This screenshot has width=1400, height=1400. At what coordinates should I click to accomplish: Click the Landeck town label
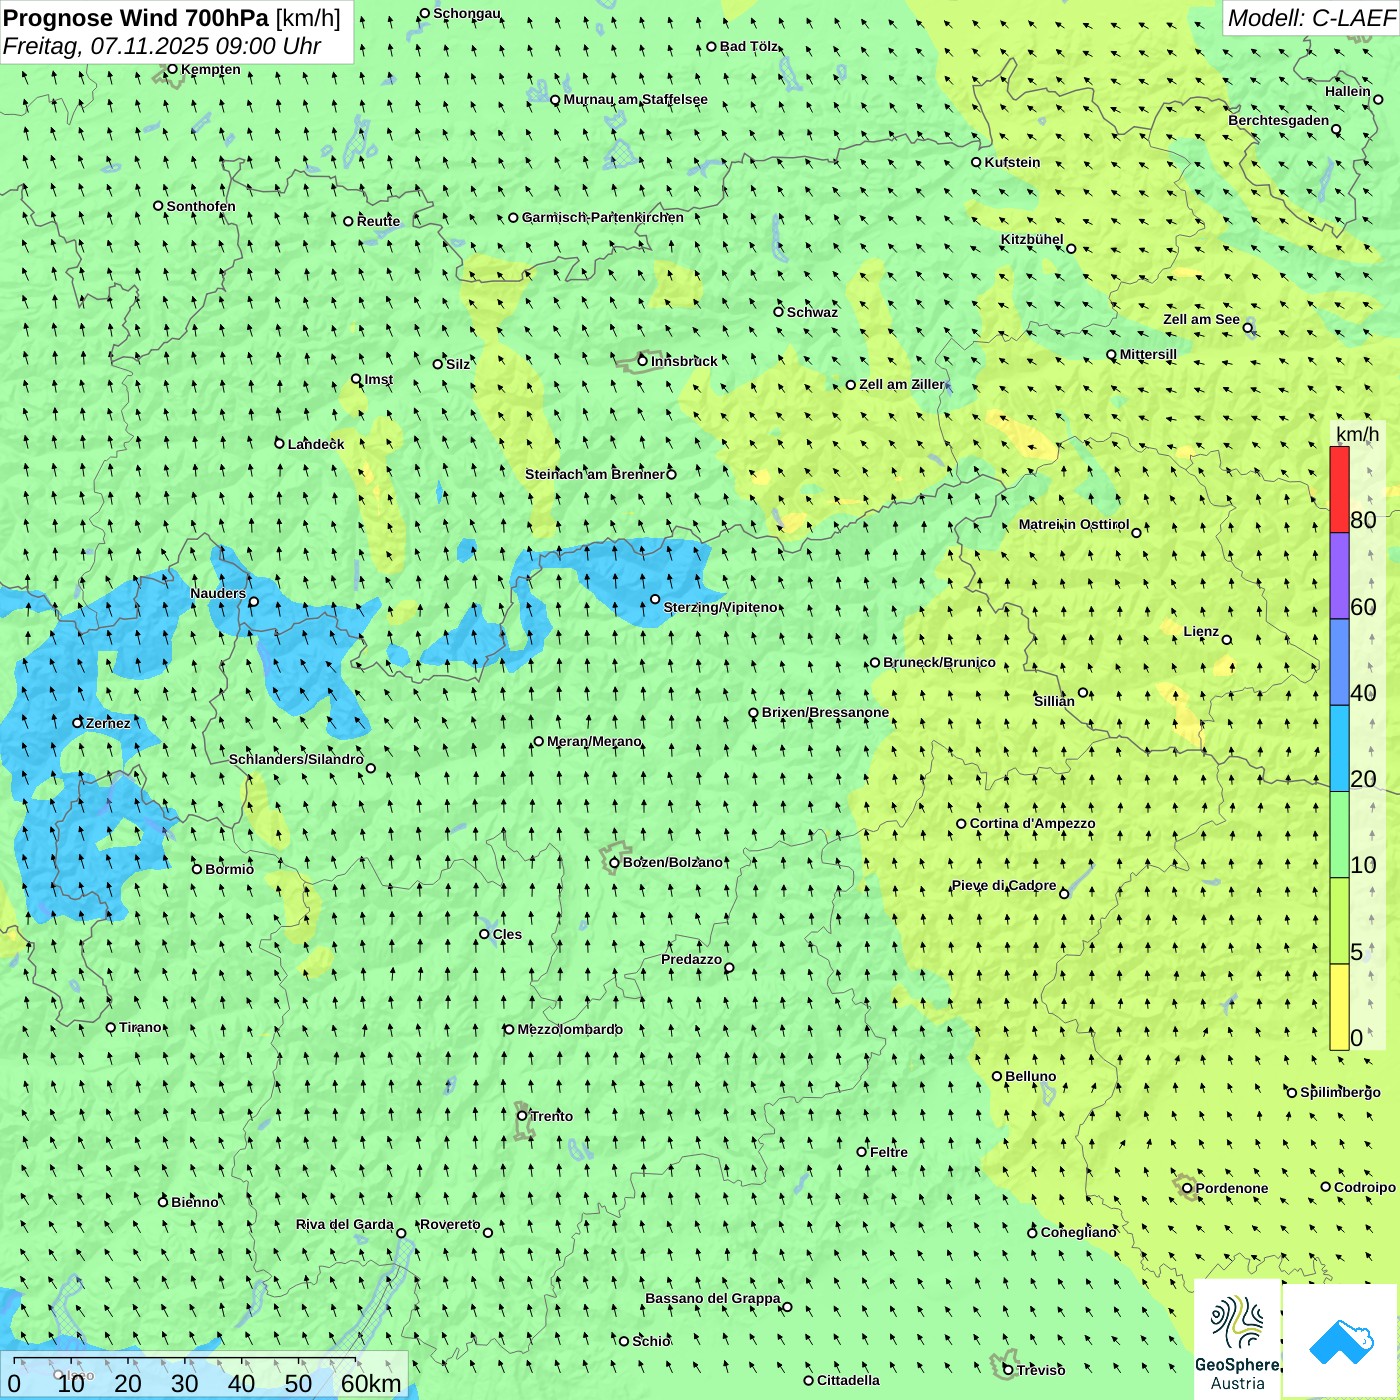pos(316,444)
